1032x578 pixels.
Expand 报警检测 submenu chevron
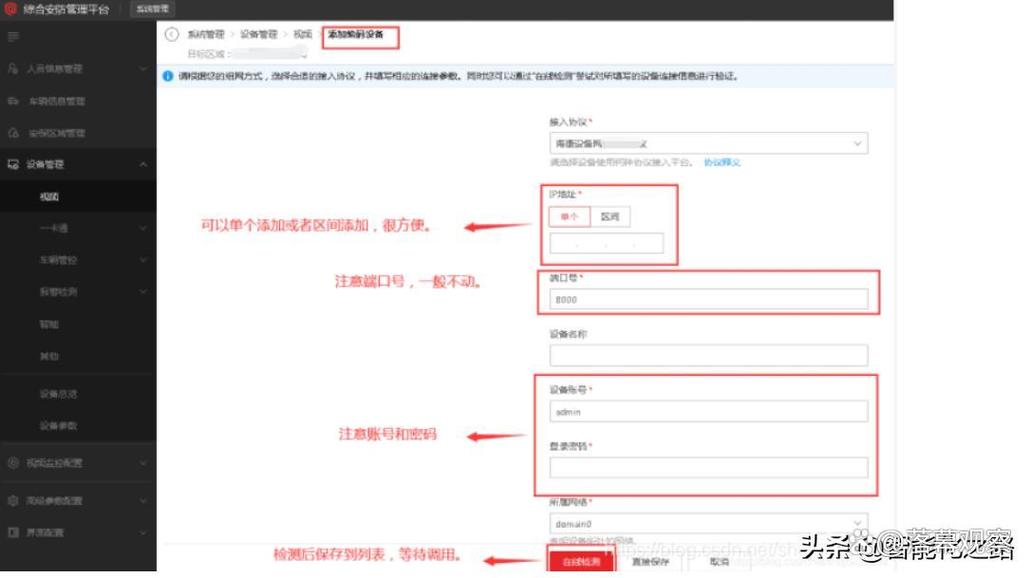pyautogui.click(x=143, y=292)
